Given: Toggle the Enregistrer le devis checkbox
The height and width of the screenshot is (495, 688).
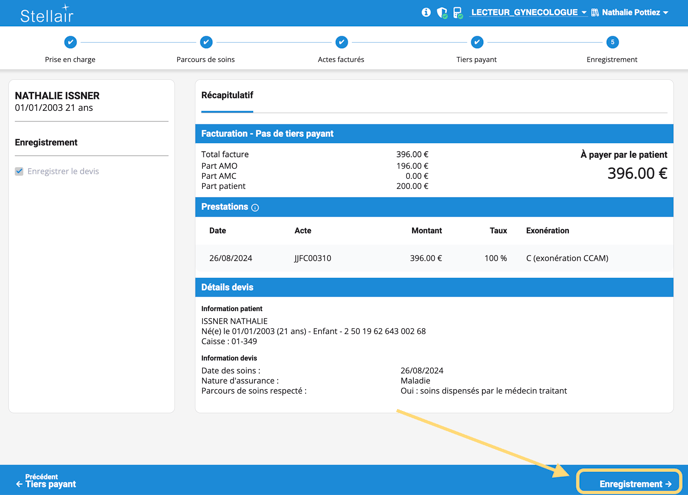Looking at the screenshot, I should 19,171.
